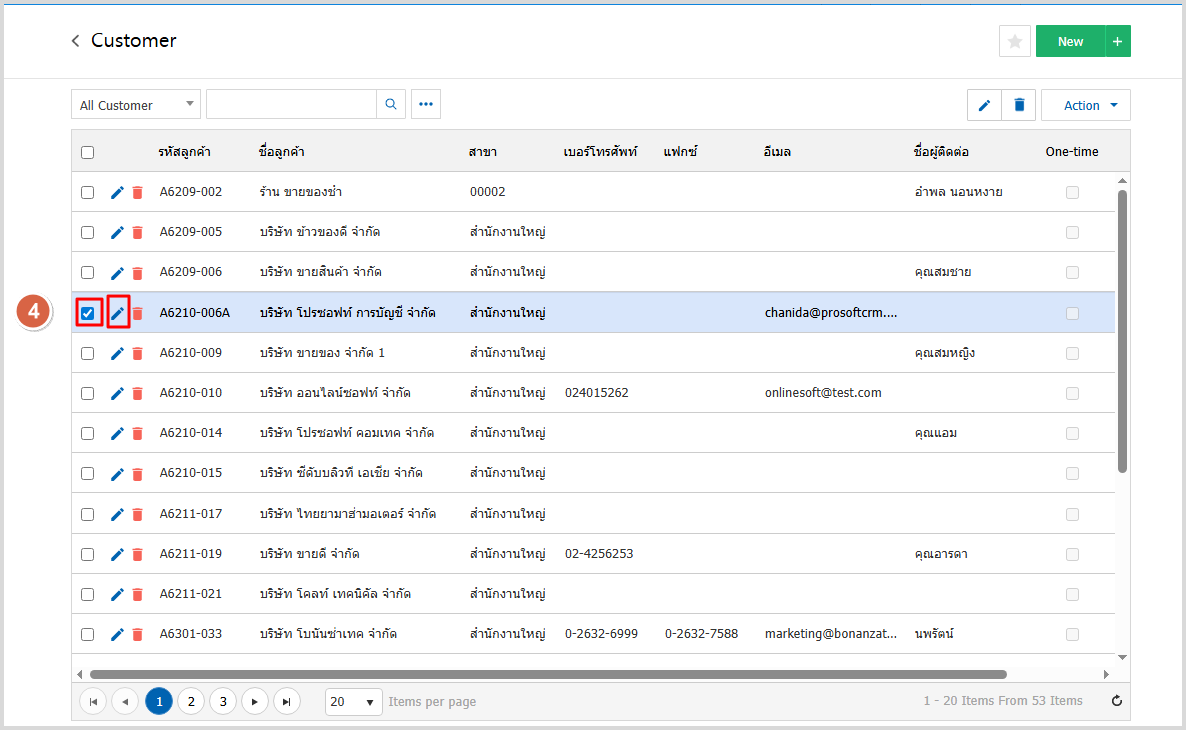Click the plus button next to New
The image size is (1186, 730).
[x=1118, y=41]
